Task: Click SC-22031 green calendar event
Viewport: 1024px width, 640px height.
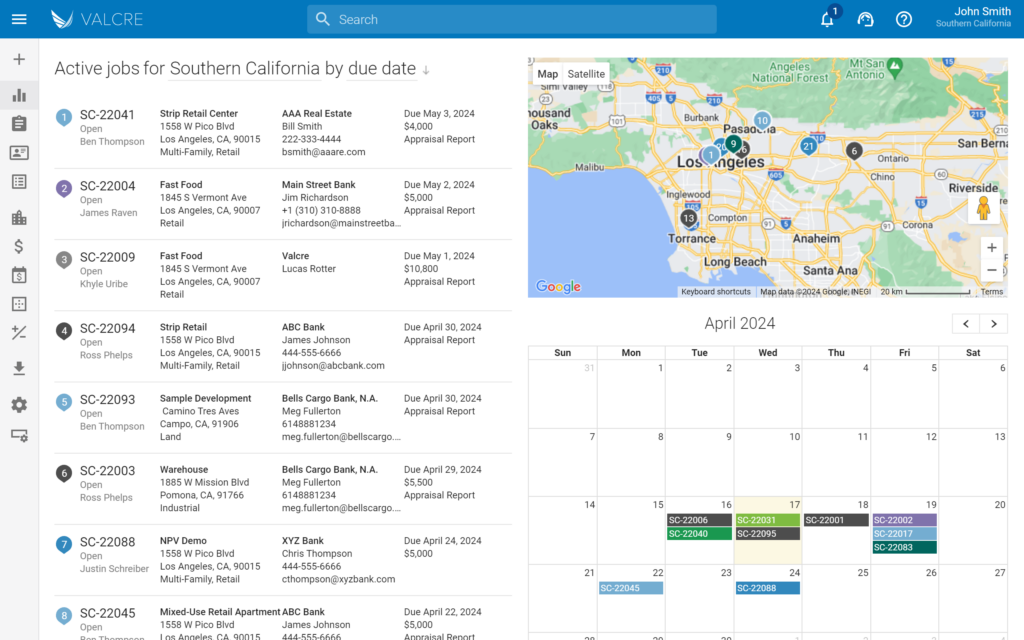Action: (767, 520)
